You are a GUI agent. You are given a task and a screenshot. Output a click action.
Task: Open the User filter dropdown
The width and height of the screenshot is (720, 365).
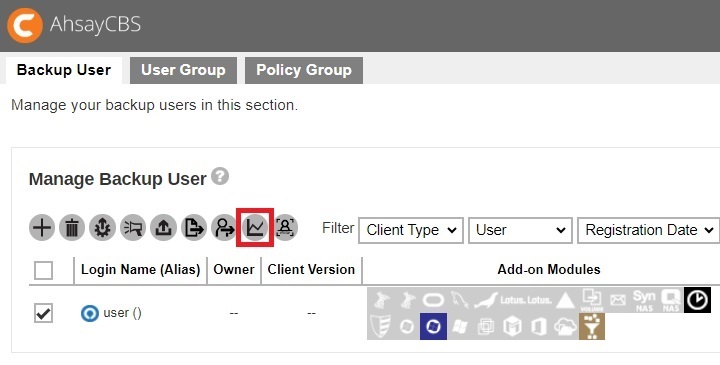(520, 230)
